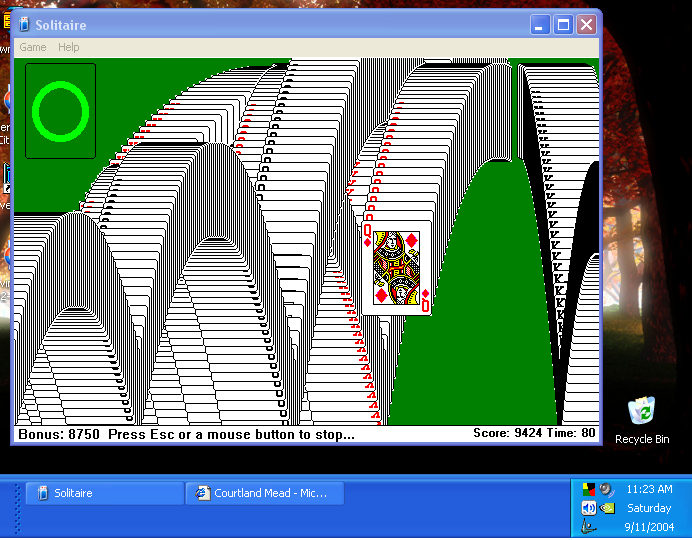Image resolution: width=692 pixels, height=540 pixels.
Task: Click the volume speaker tray icon
Action: coord(589,508)
